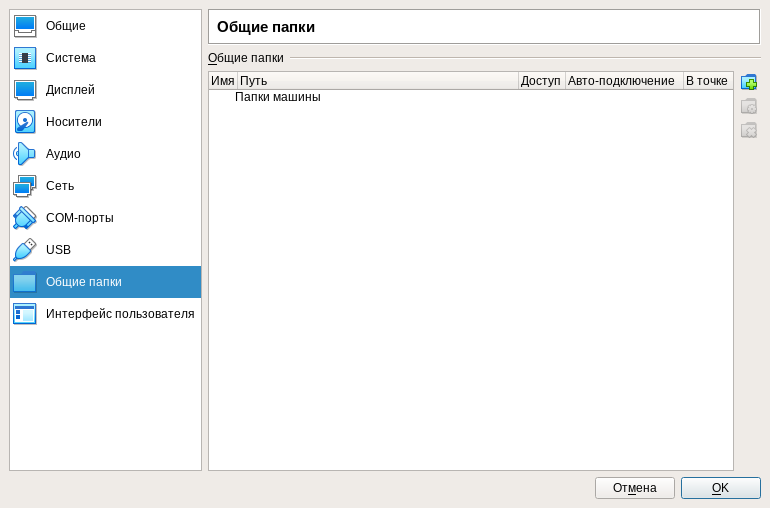
Task: Confirm settings with the OK button
Action: [720, 488]
